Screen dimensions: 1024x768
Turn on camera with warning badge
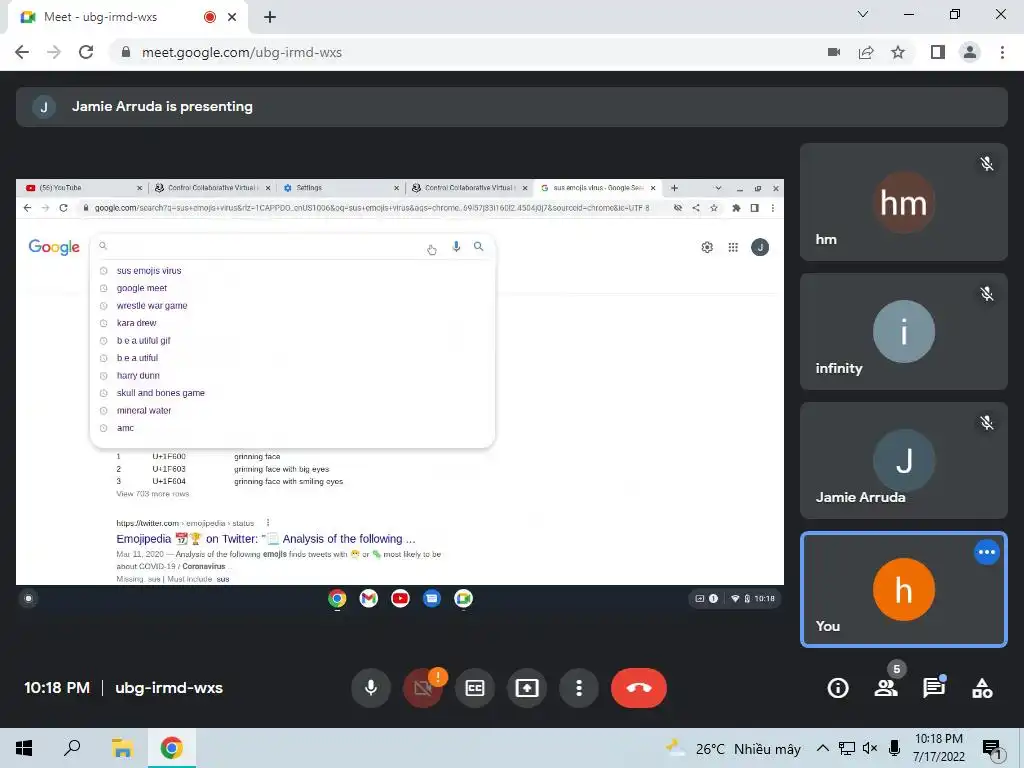click(x=423, y=688)
